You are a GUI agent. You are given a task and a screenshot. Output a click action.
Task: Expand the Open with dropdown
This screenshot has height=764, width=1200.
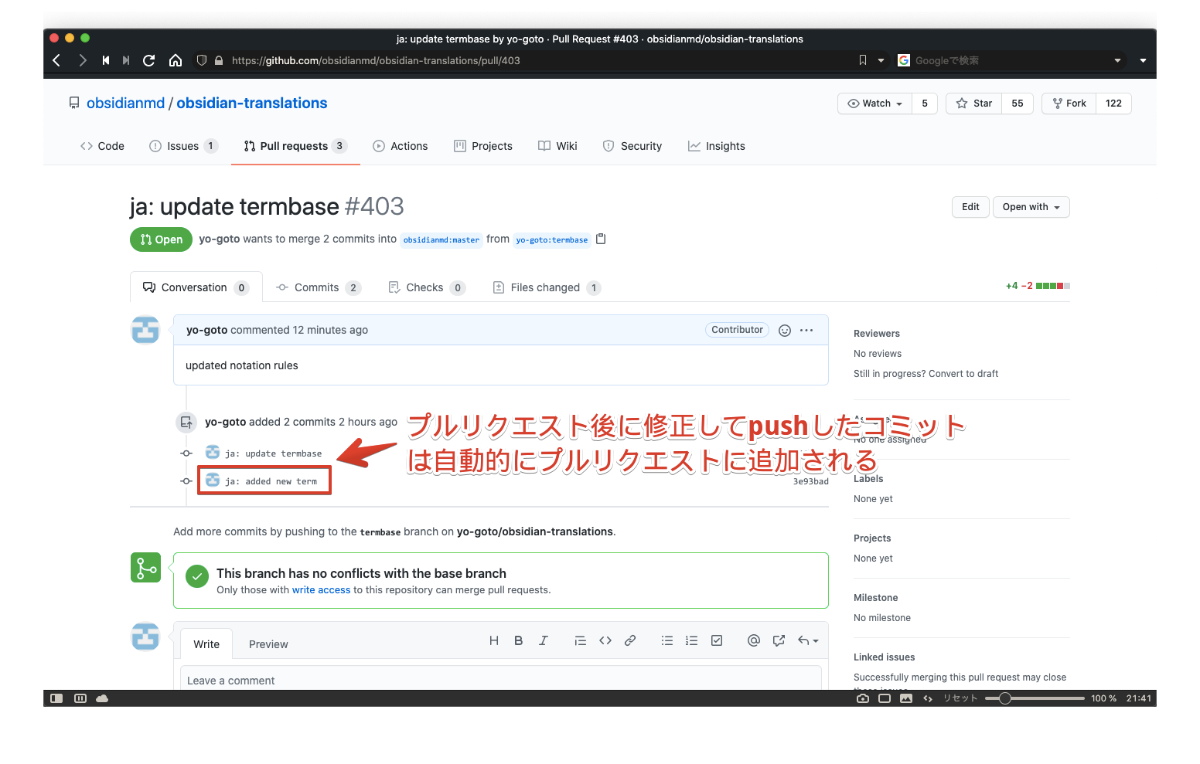(x=1031, y=207)
